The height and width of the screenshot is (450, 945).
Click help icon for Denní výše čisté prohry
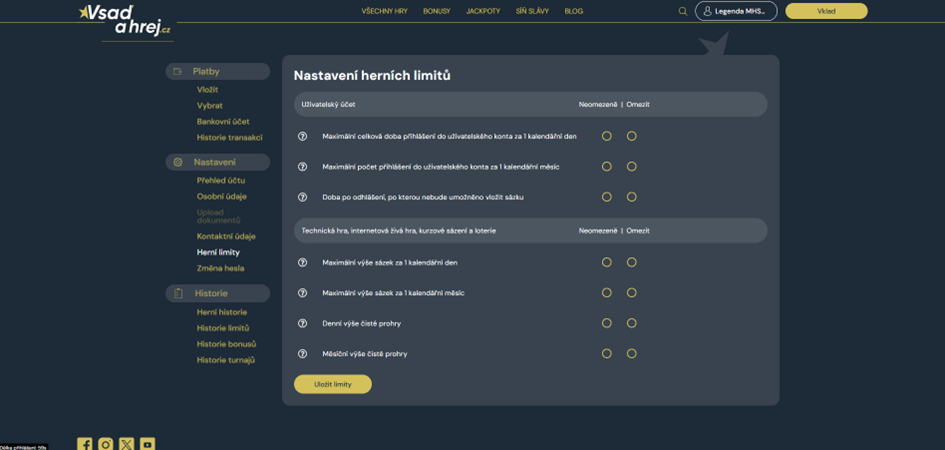click(303, 323)
